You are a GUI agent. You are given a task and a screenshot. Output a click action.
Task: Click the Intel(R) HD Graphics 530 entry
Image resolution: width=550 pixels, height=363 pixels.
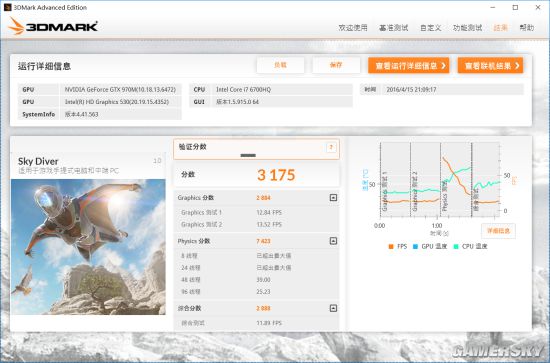[x=117, y=102]
